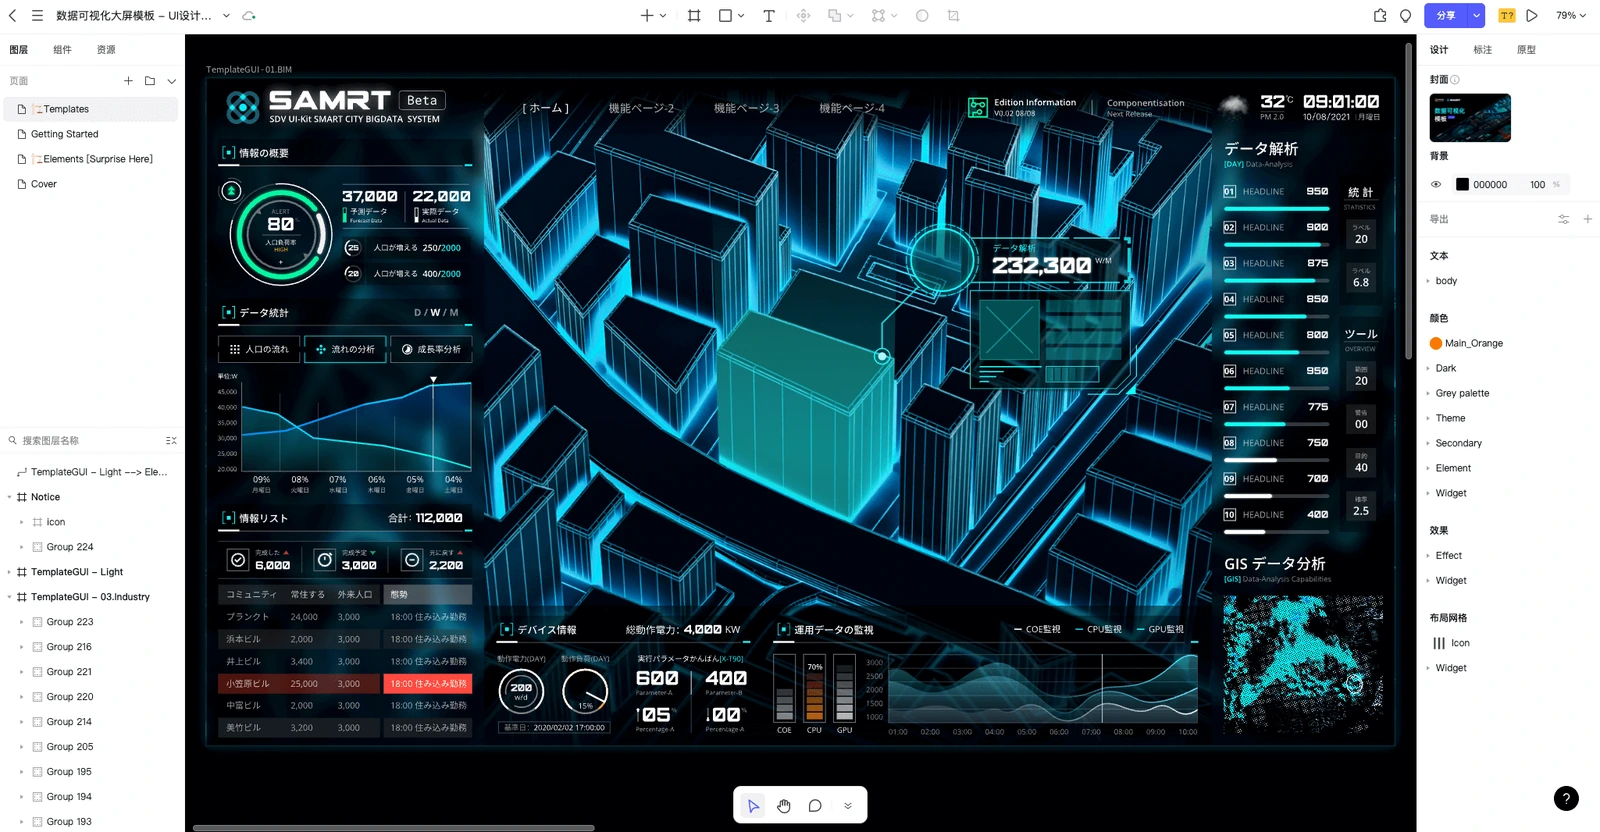Add a new page with plus icon

click(128, 81)
